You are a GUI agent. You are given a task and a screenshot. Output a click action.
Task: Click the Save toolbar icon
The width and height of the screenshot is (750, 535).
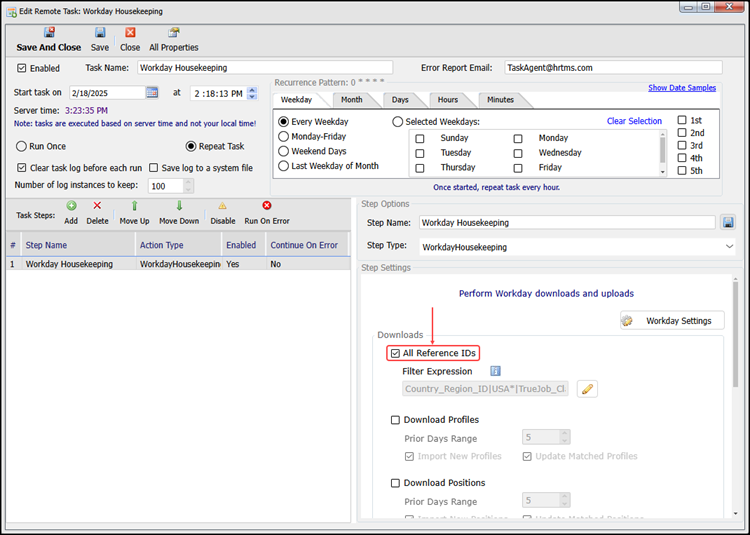coord(100,33)
